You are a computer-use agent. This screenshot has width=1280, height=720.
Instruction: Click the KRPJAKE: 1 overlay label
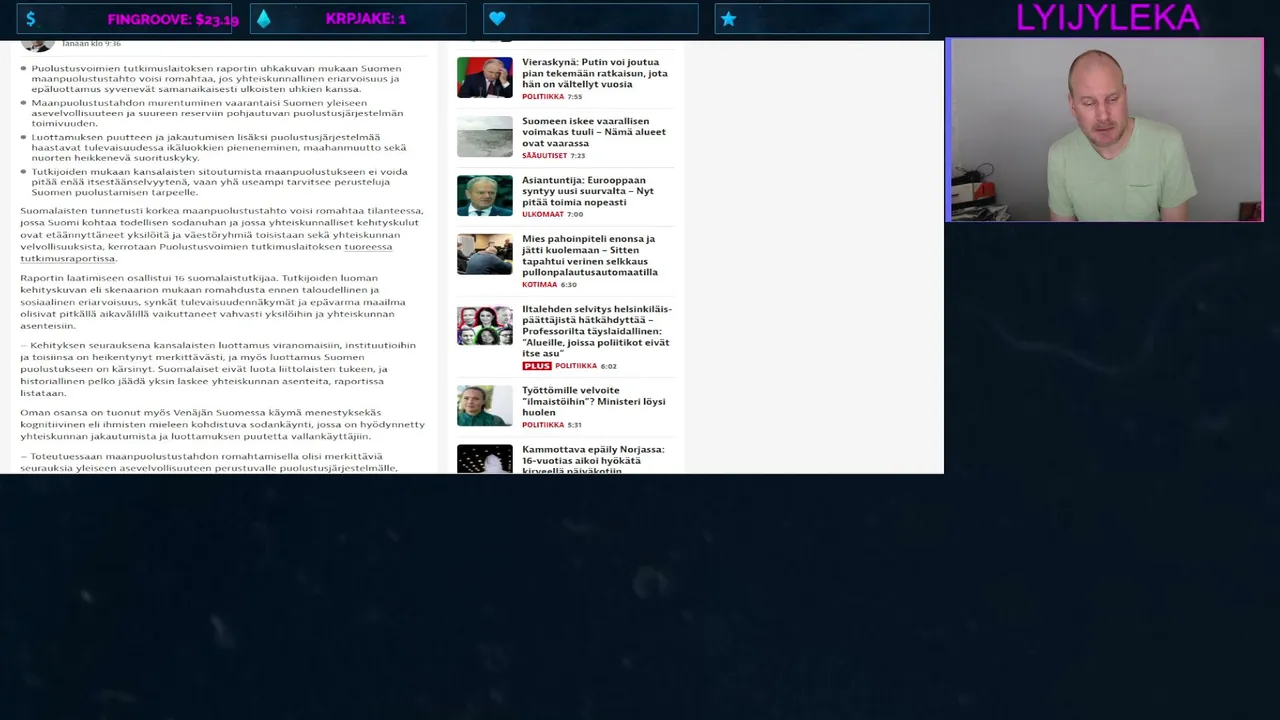tap(366, 19)
